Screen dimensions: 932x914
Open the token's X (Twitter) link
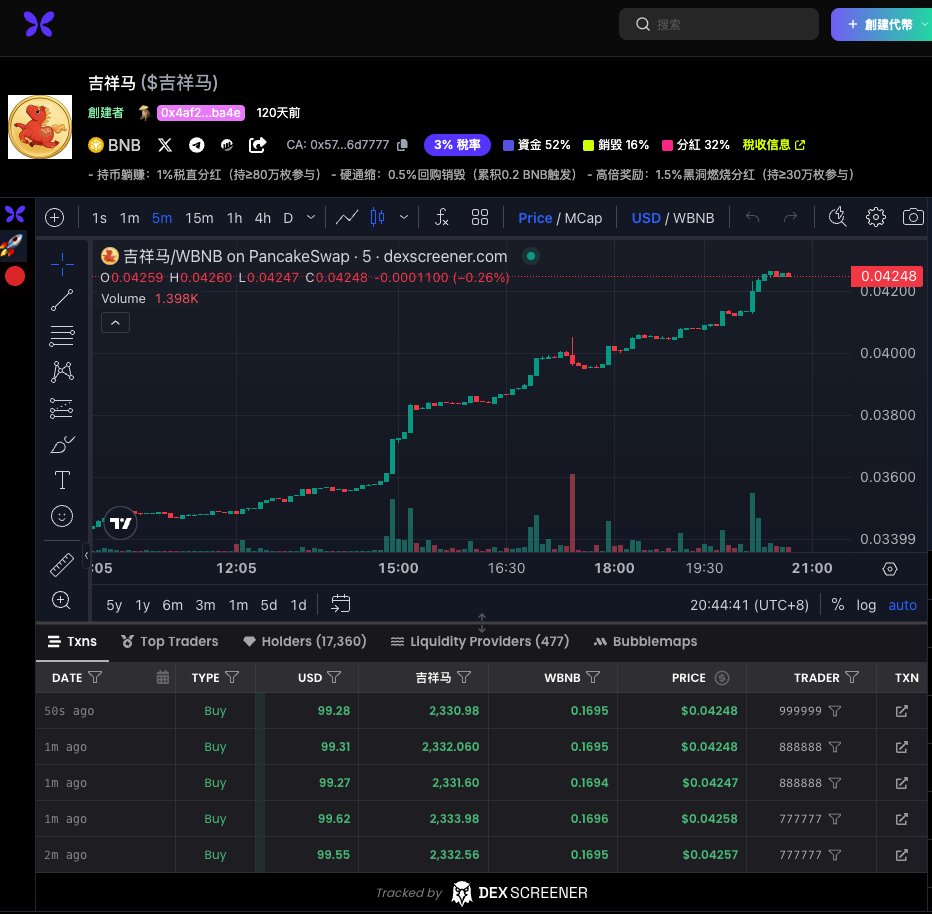[165, 145]
